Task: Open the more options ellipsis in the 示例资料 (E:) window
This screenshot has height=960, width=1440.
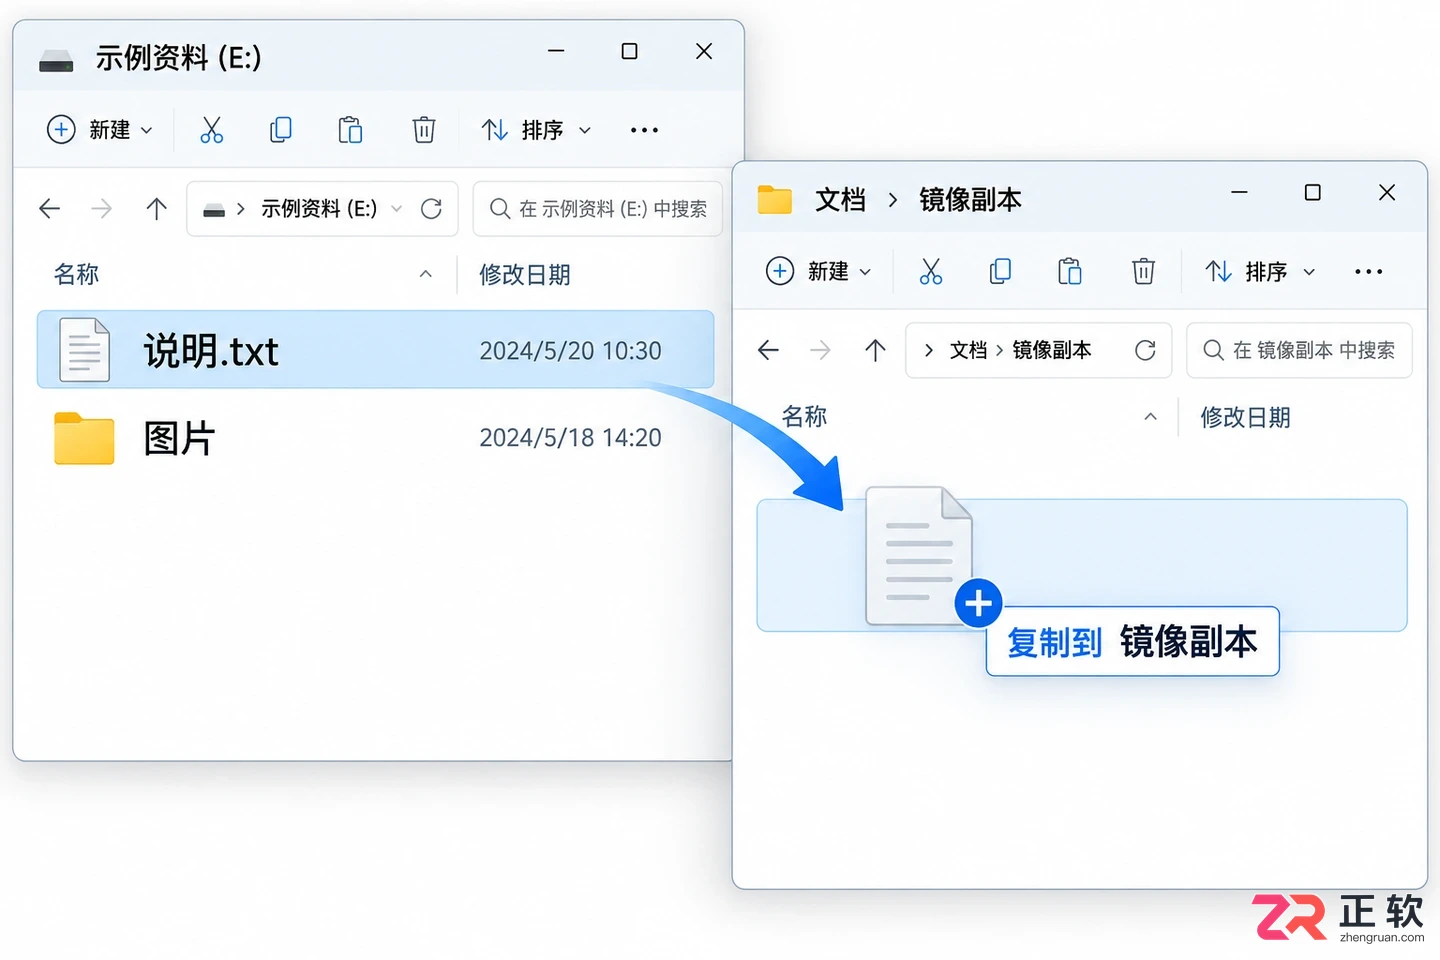Action: tap(644, 130)
